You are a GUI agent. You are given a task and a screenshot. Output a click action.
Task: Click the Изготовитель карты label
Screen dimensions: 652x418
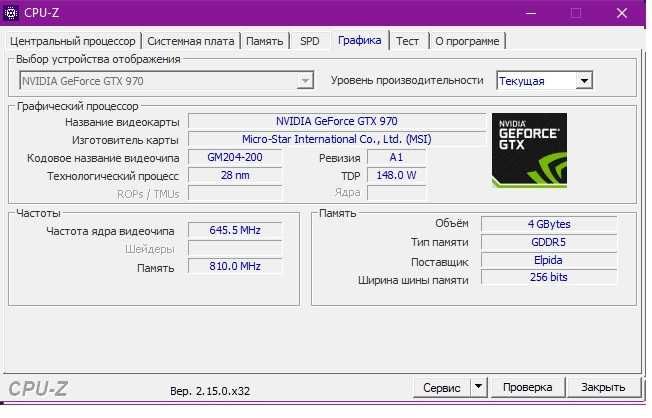(125, 140)
